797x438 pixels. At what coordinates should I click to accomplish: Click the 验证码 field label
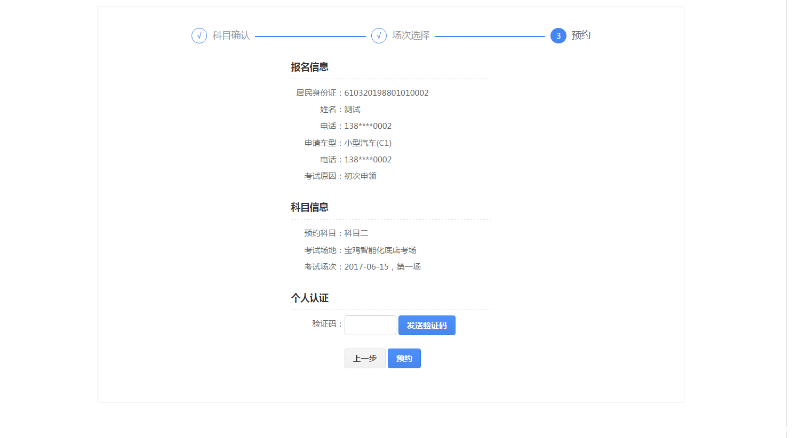(326, 324)
